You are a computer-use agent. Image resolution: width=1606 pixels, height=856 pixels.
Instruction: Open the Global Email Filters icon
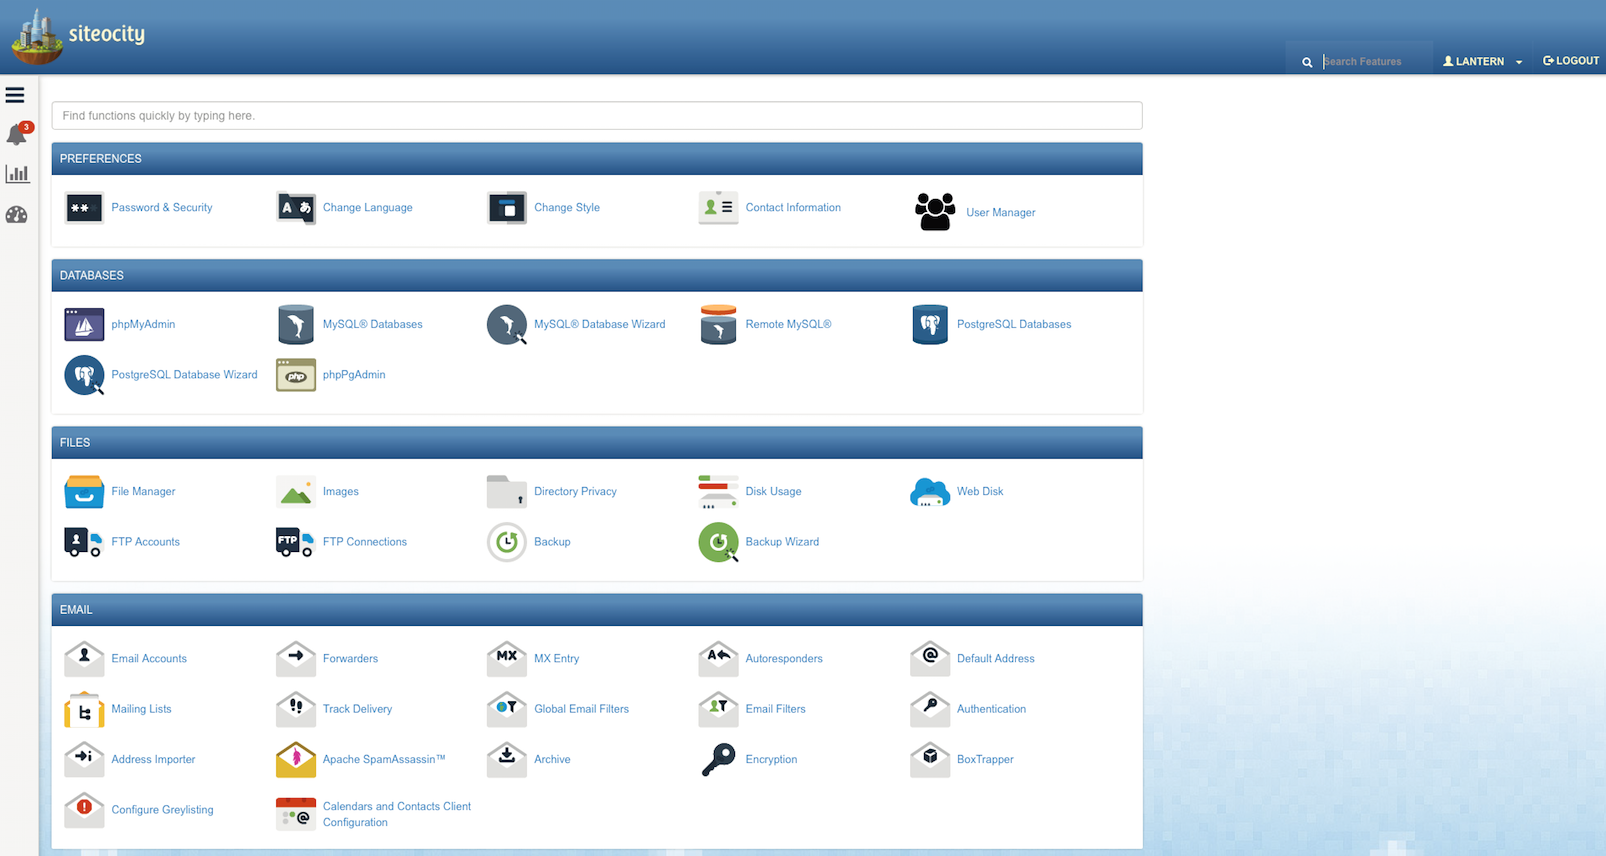coord(507,709)
